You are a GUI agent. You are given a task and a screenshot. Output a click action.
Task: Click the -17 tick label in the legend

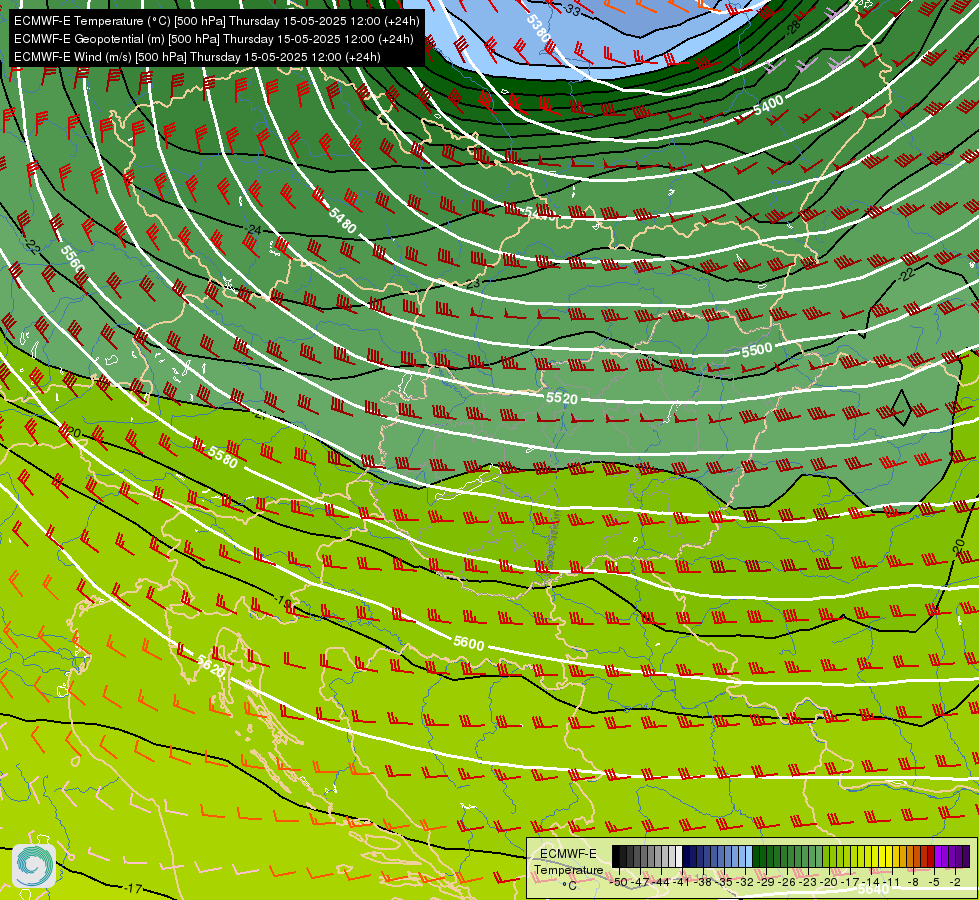pyautogui.click(x=850, y=882)
